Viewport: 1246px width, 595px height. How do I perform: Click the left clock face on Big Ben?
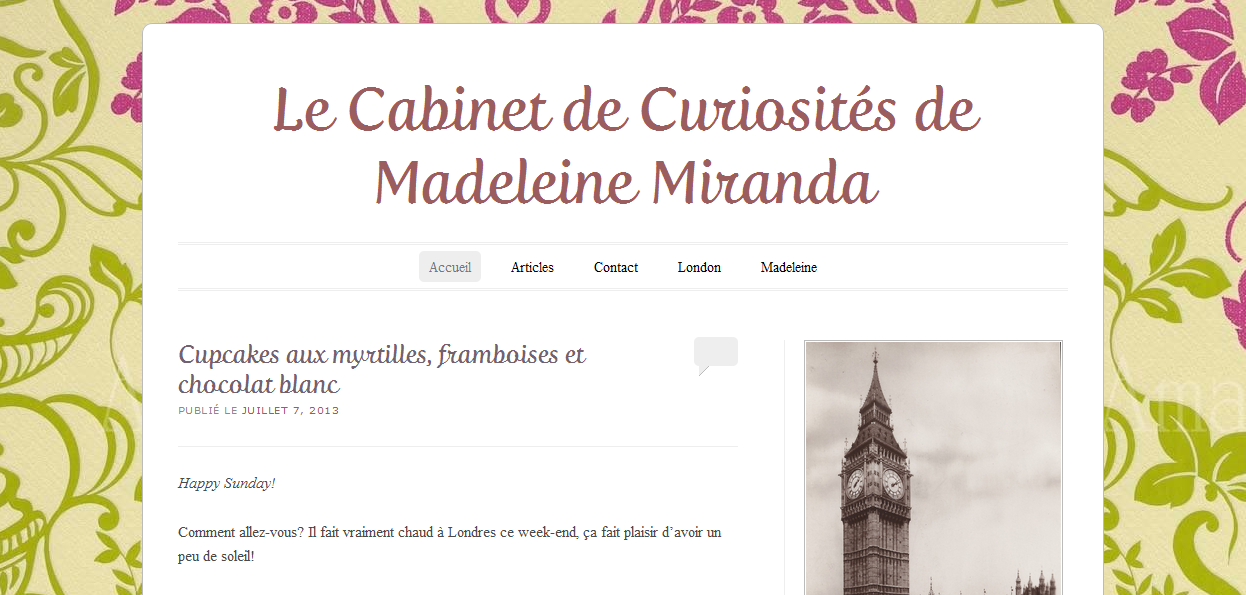coord(855,484)
